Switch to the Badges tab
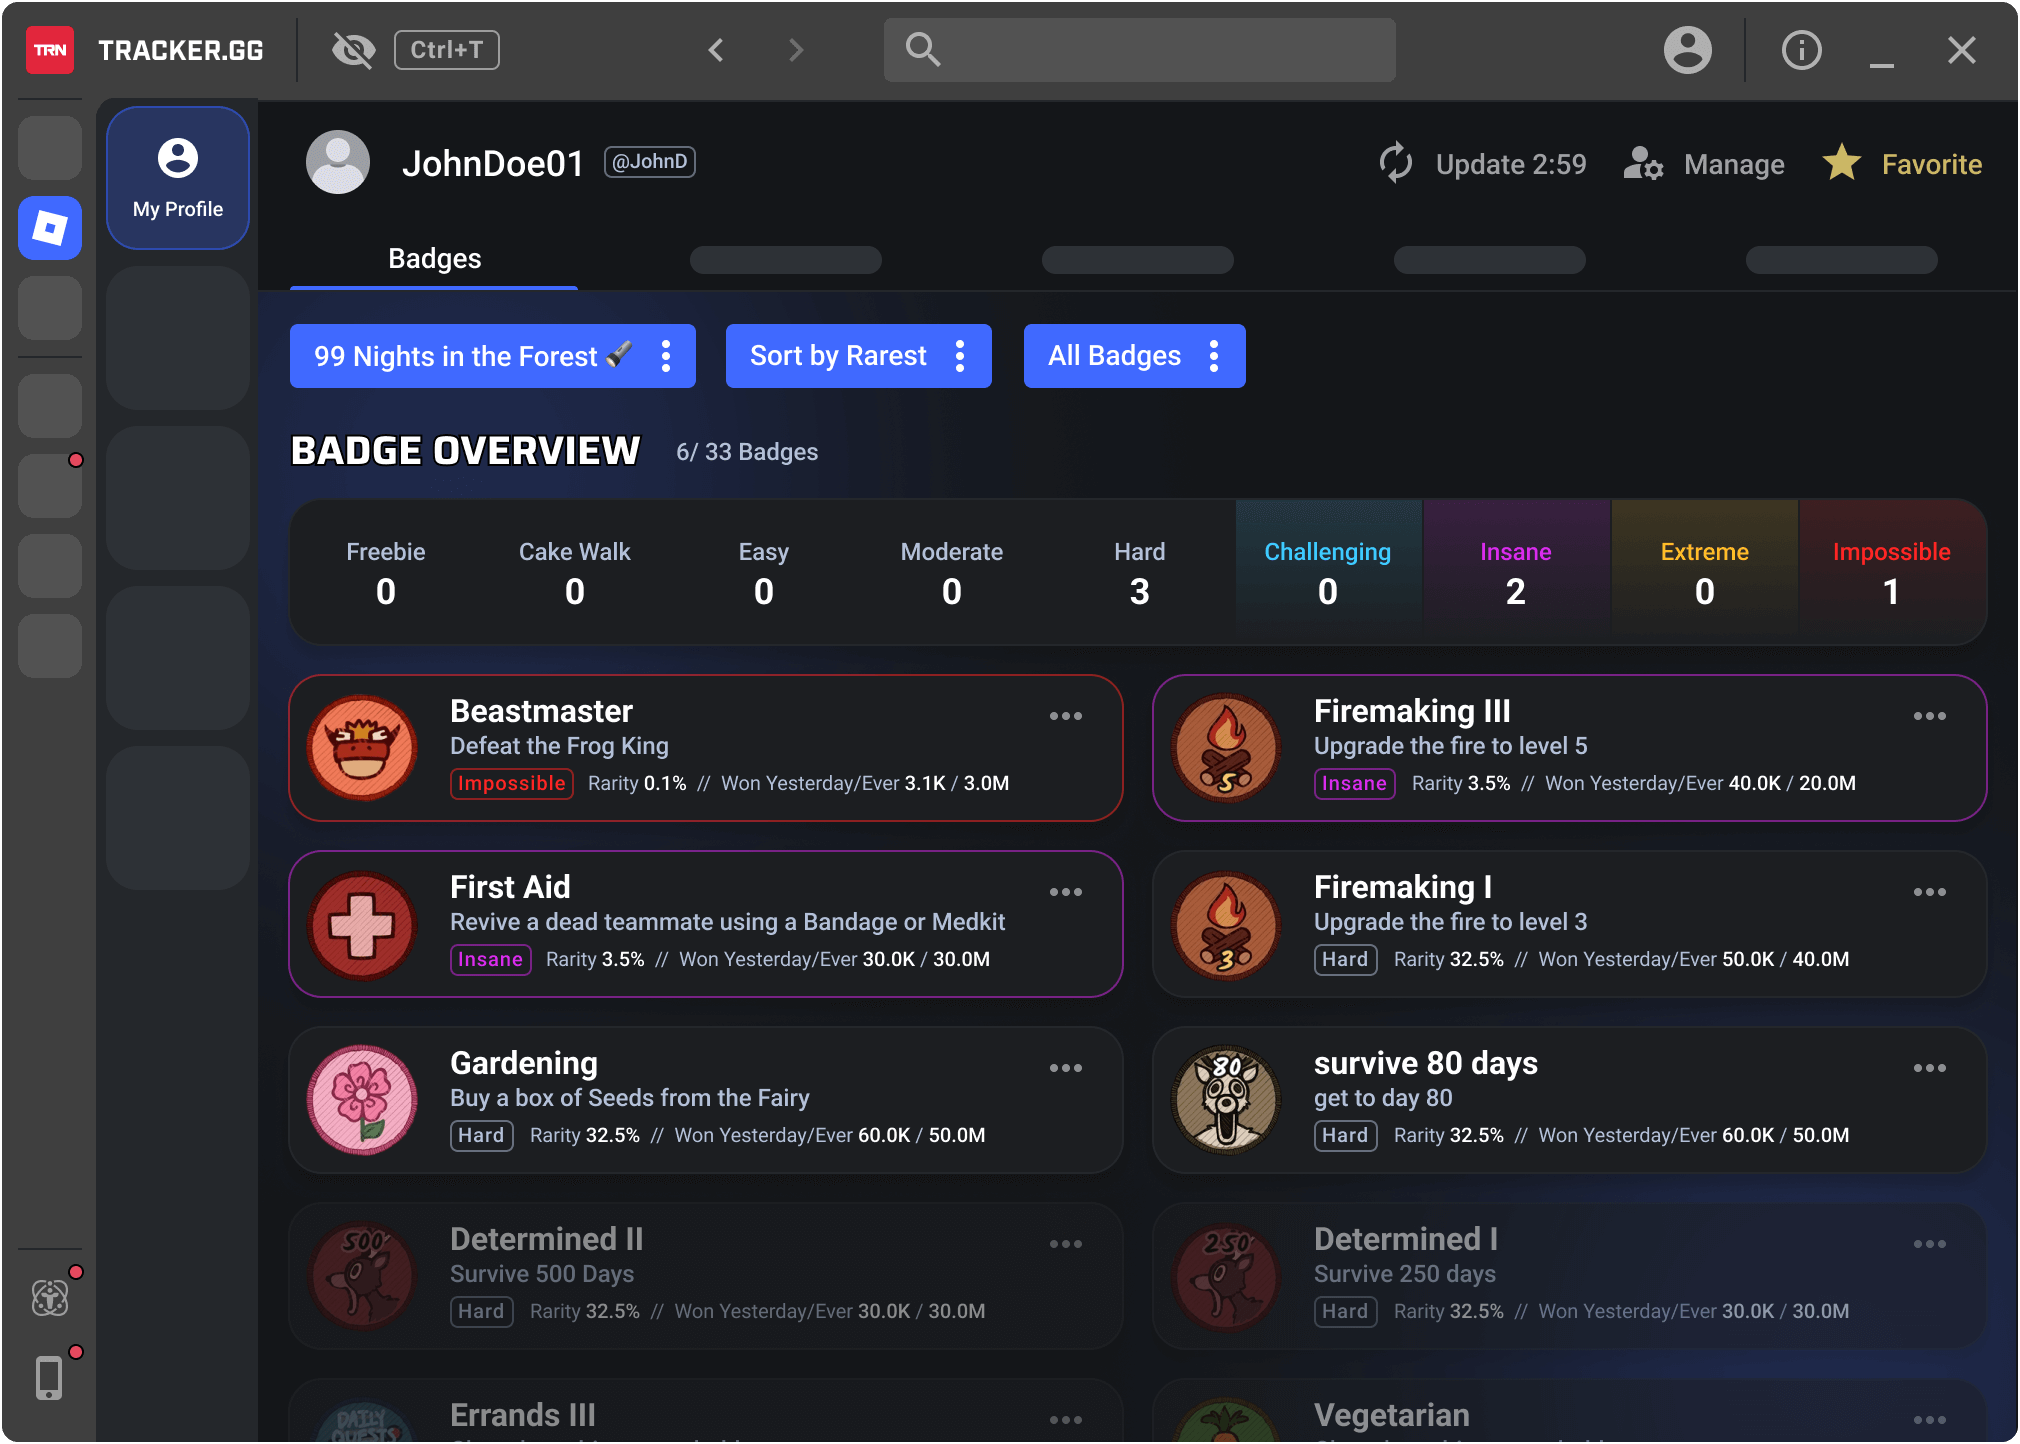This screenshot has width=2020, height=1444. click(434, 259)
